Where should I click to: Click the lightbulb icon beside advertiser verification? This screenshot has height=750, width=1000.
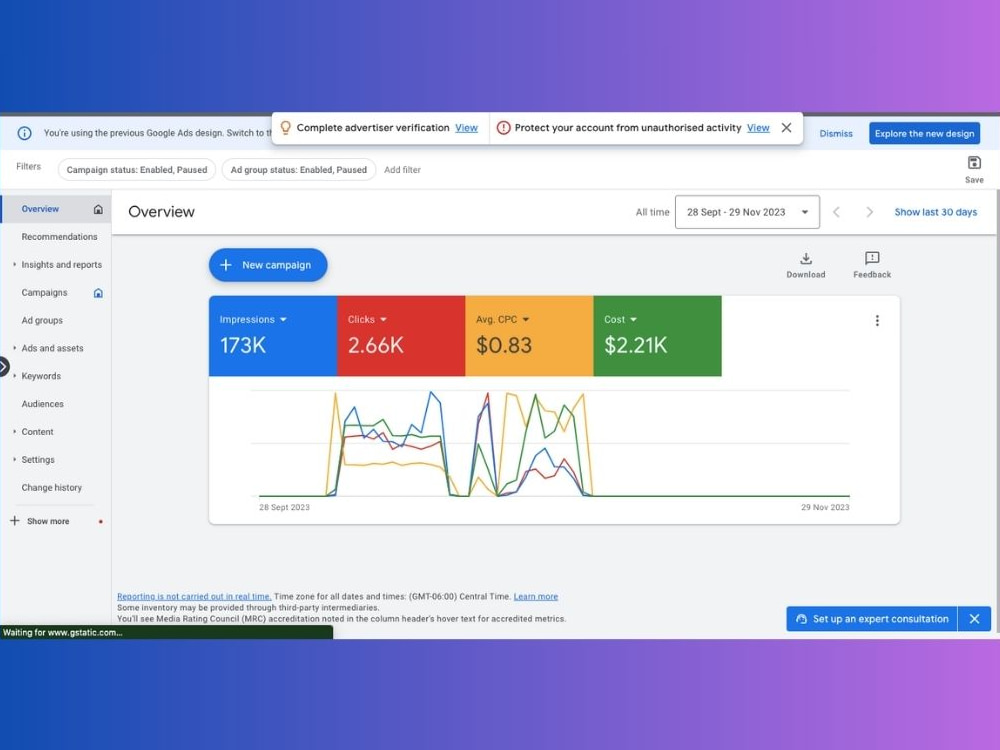(x=286, y=128)
